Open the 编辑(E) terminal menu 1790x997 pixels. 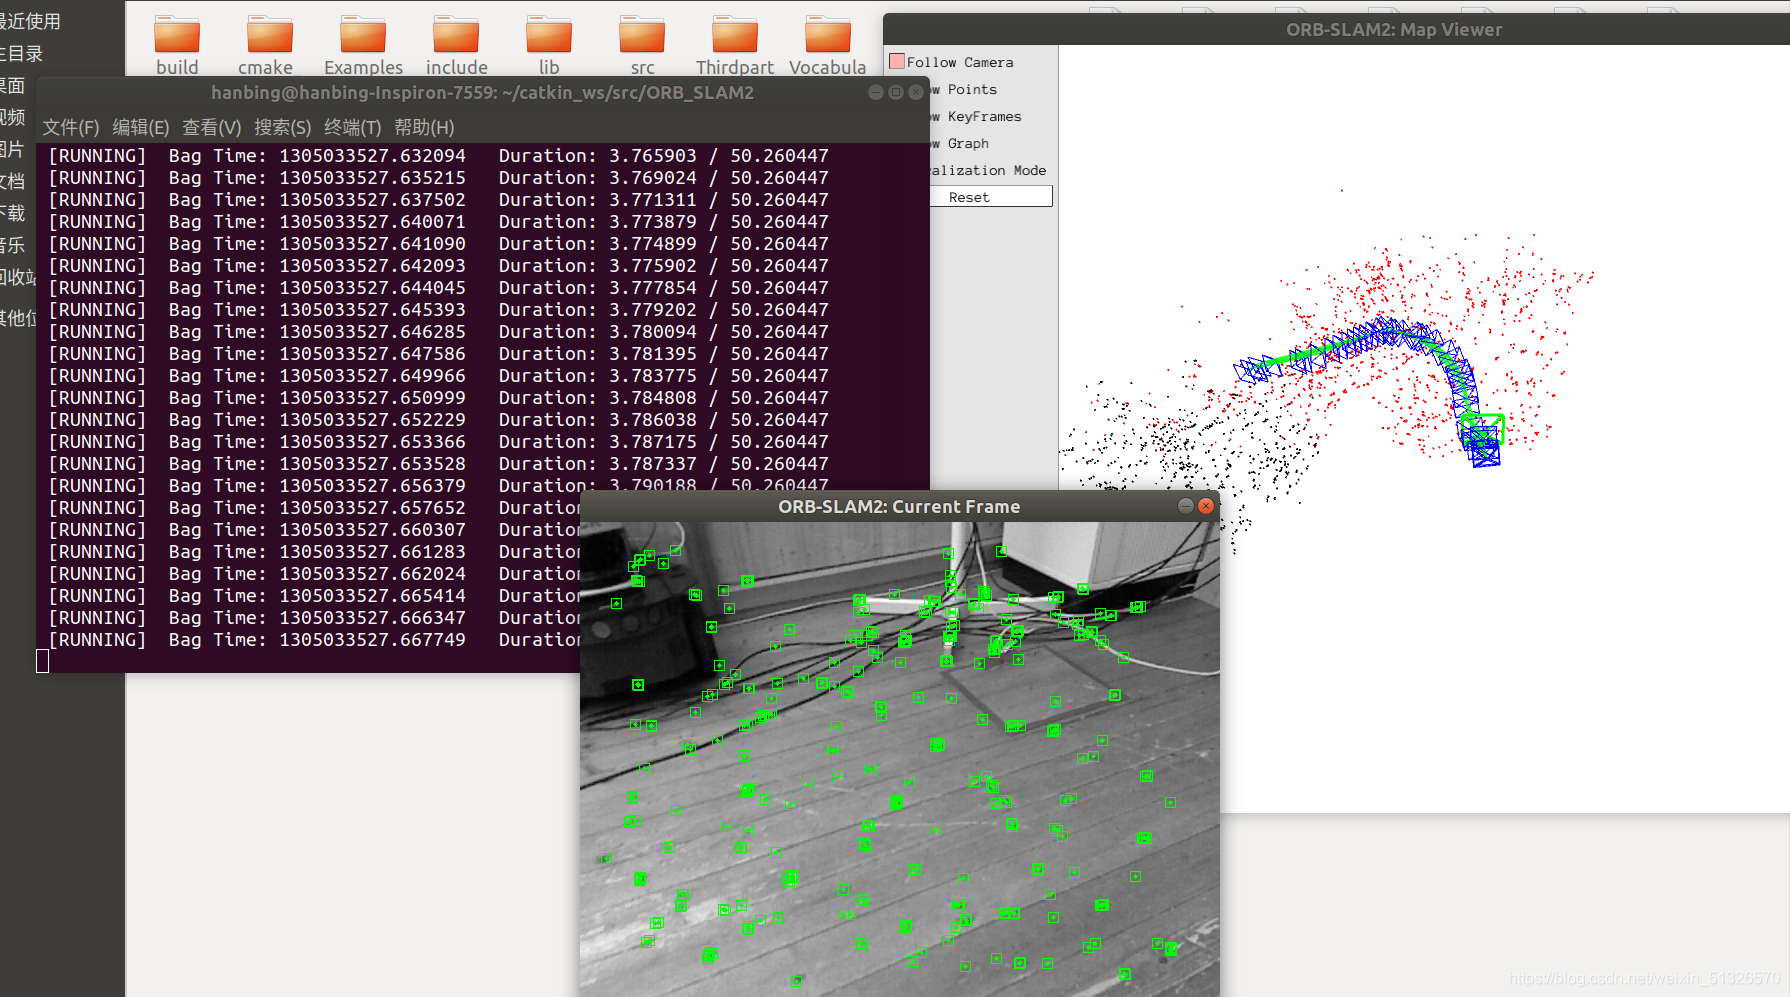(141, 127)
